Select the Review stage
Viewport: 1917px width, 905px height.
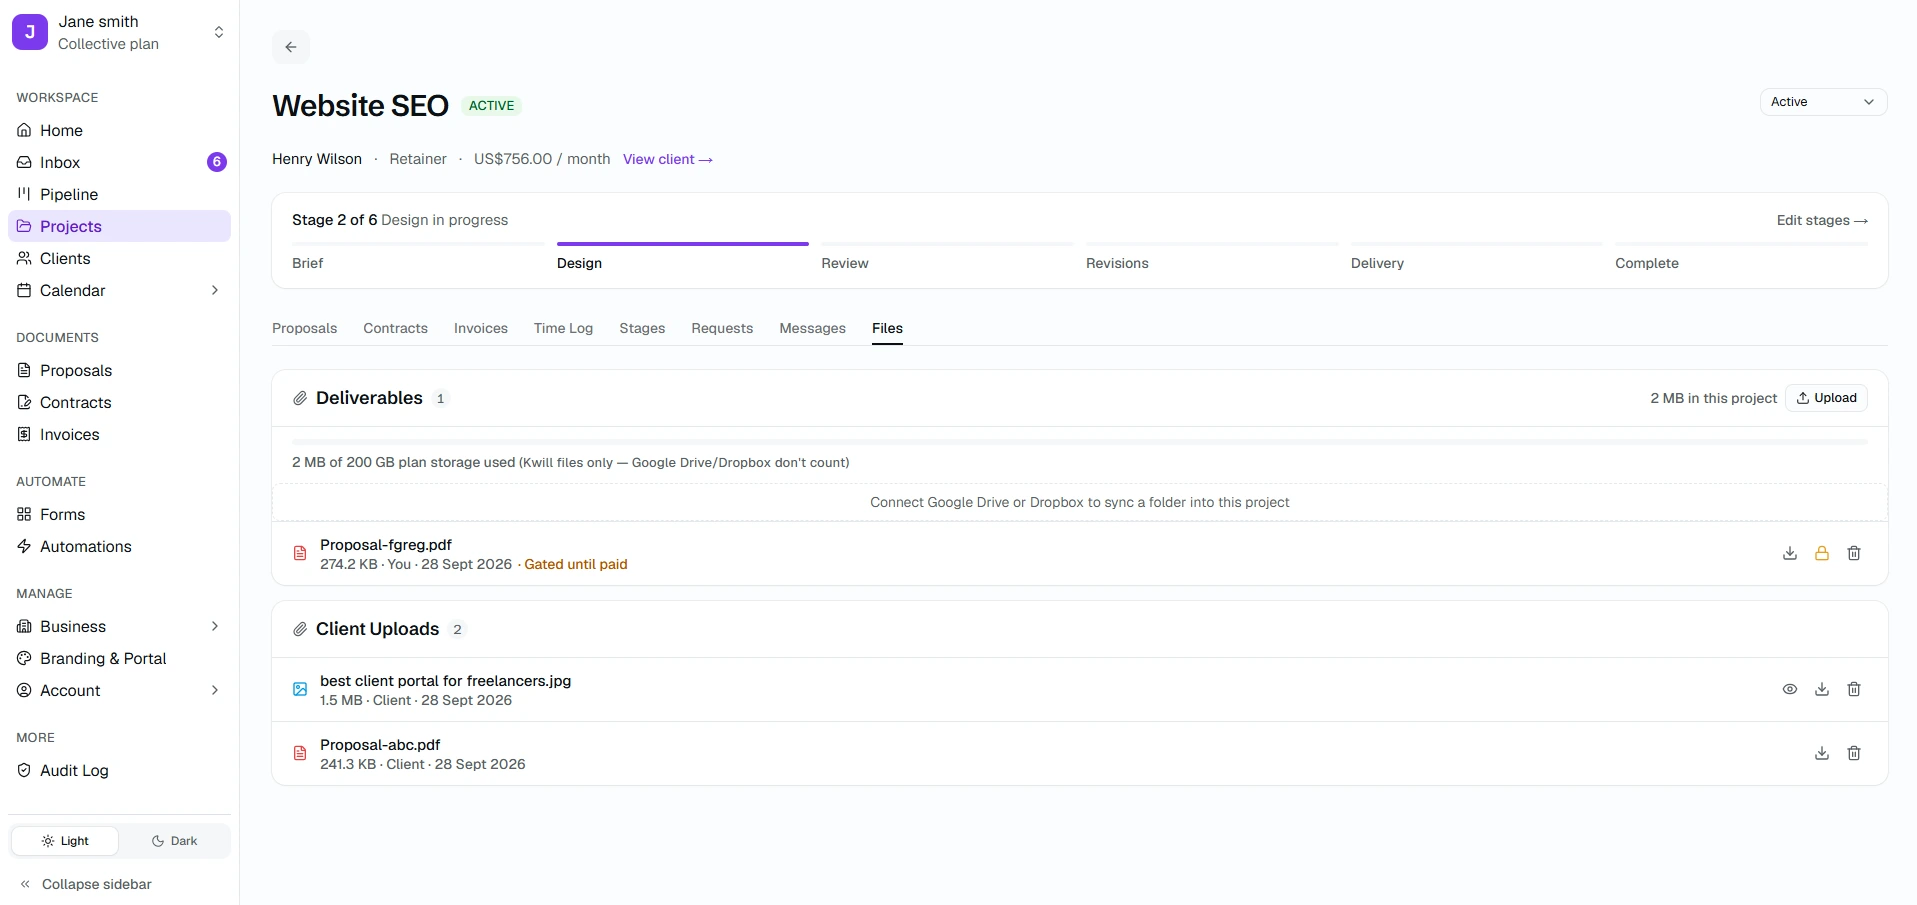click(x=947, y=257)
